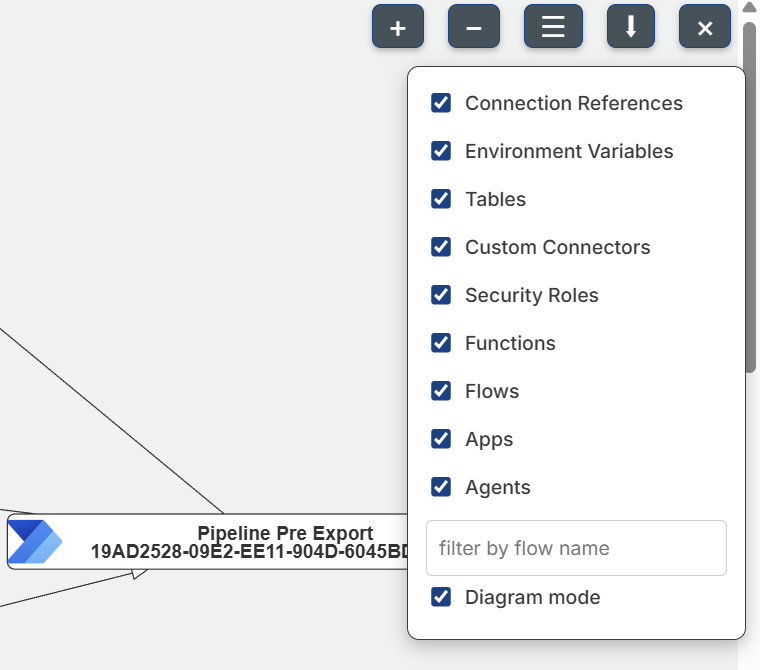Viewport: 760px width, 670px height.
Task: Toggle the hamburger filter menu button
Action: (553, 27)
